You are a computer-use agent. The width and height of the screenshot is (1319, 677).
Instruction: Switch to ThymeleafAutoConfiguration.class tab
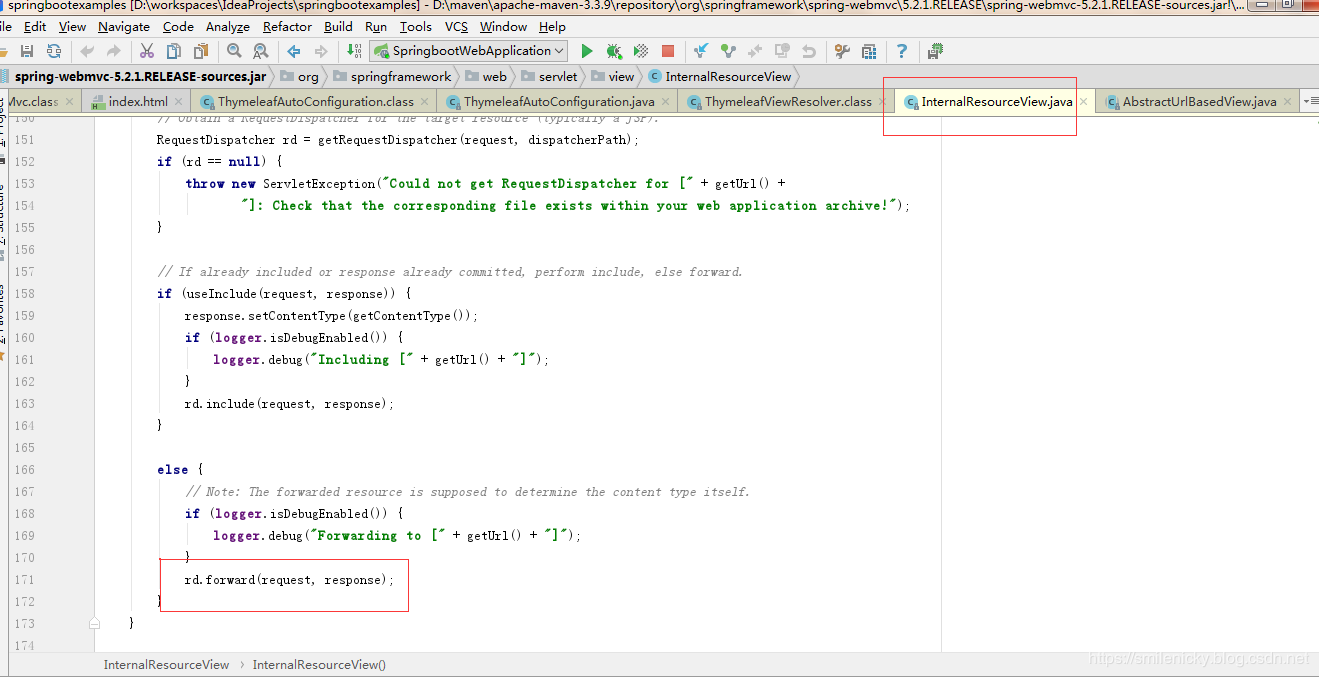[316, 102]
